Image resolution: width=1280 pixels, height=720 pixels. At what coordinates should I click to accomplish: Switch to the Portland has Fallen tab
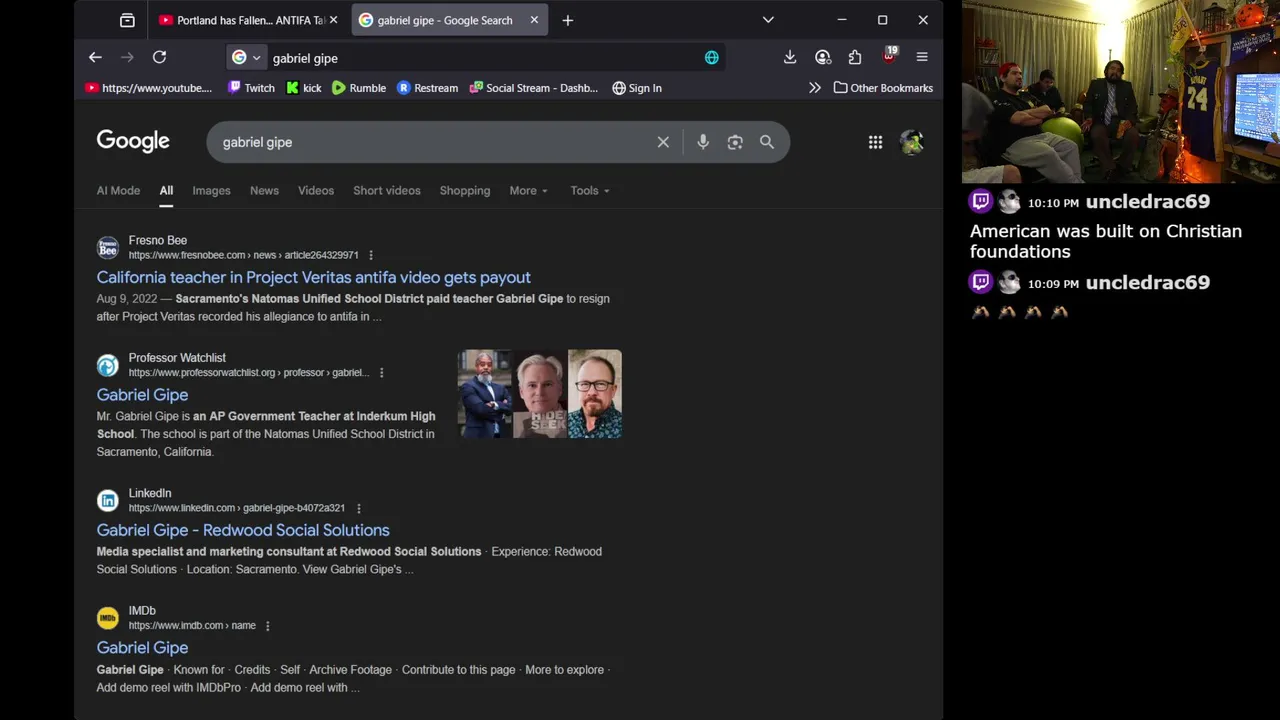(247, 20)
